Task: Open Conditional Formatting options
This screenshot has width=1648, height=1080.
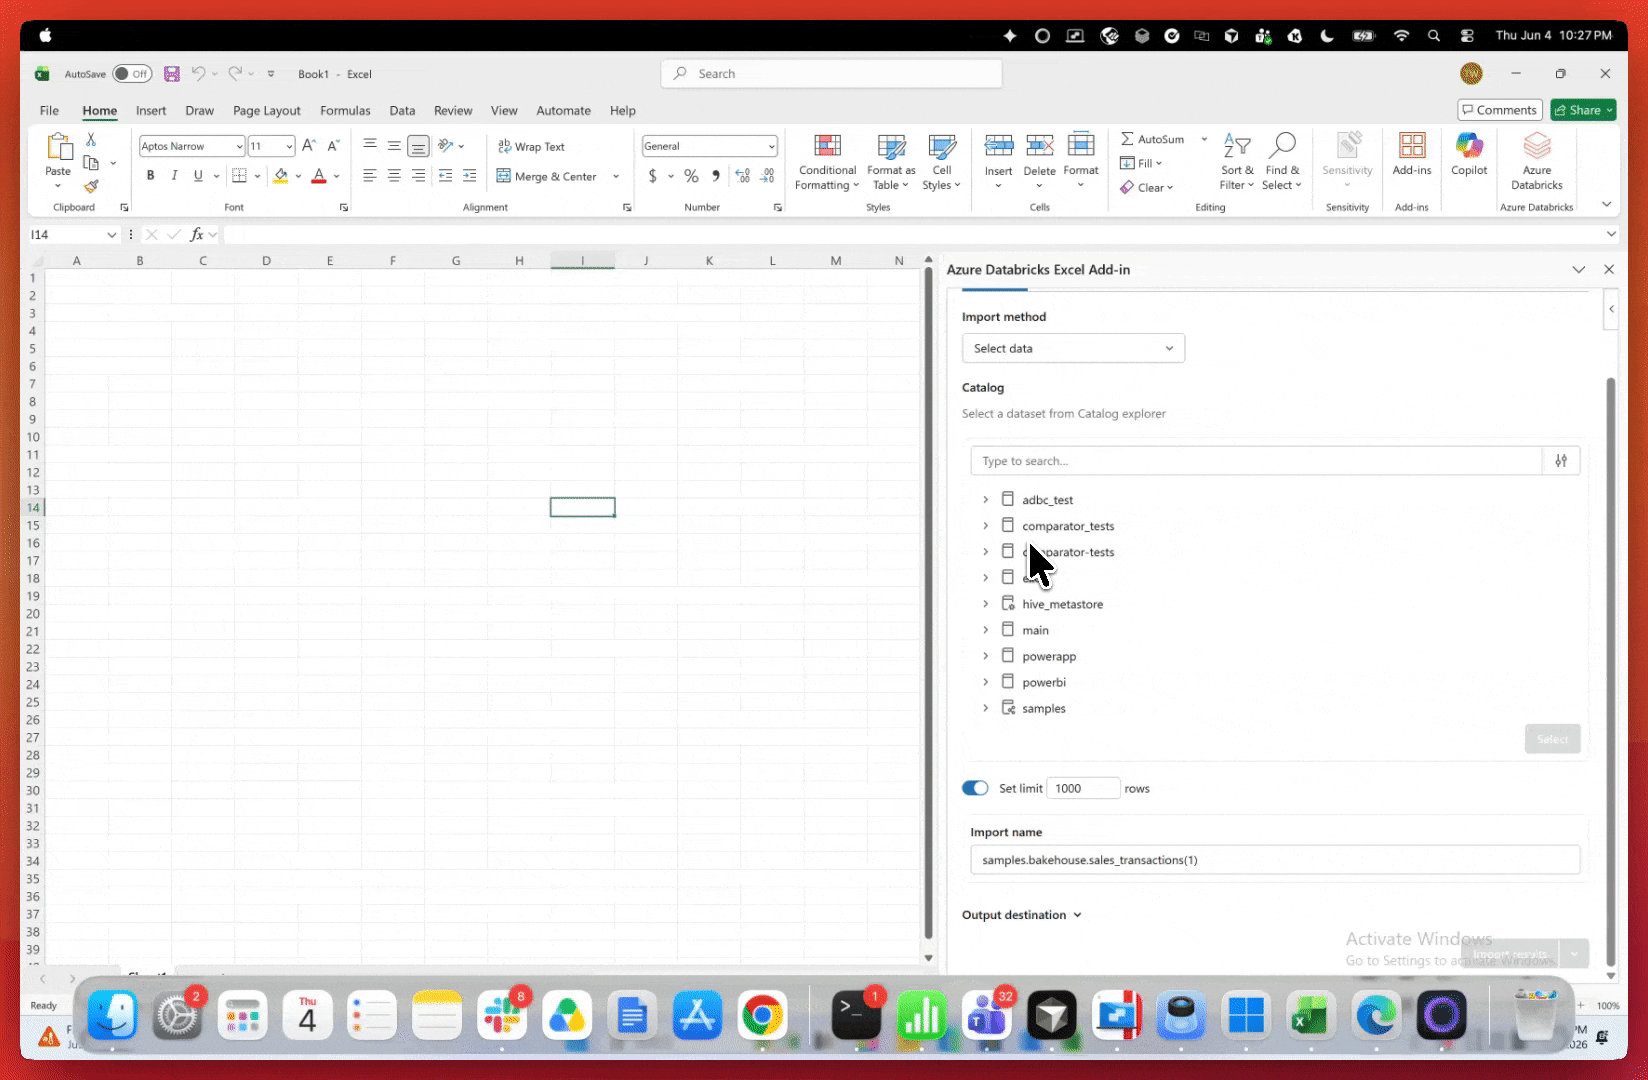Action: [827, 161]
